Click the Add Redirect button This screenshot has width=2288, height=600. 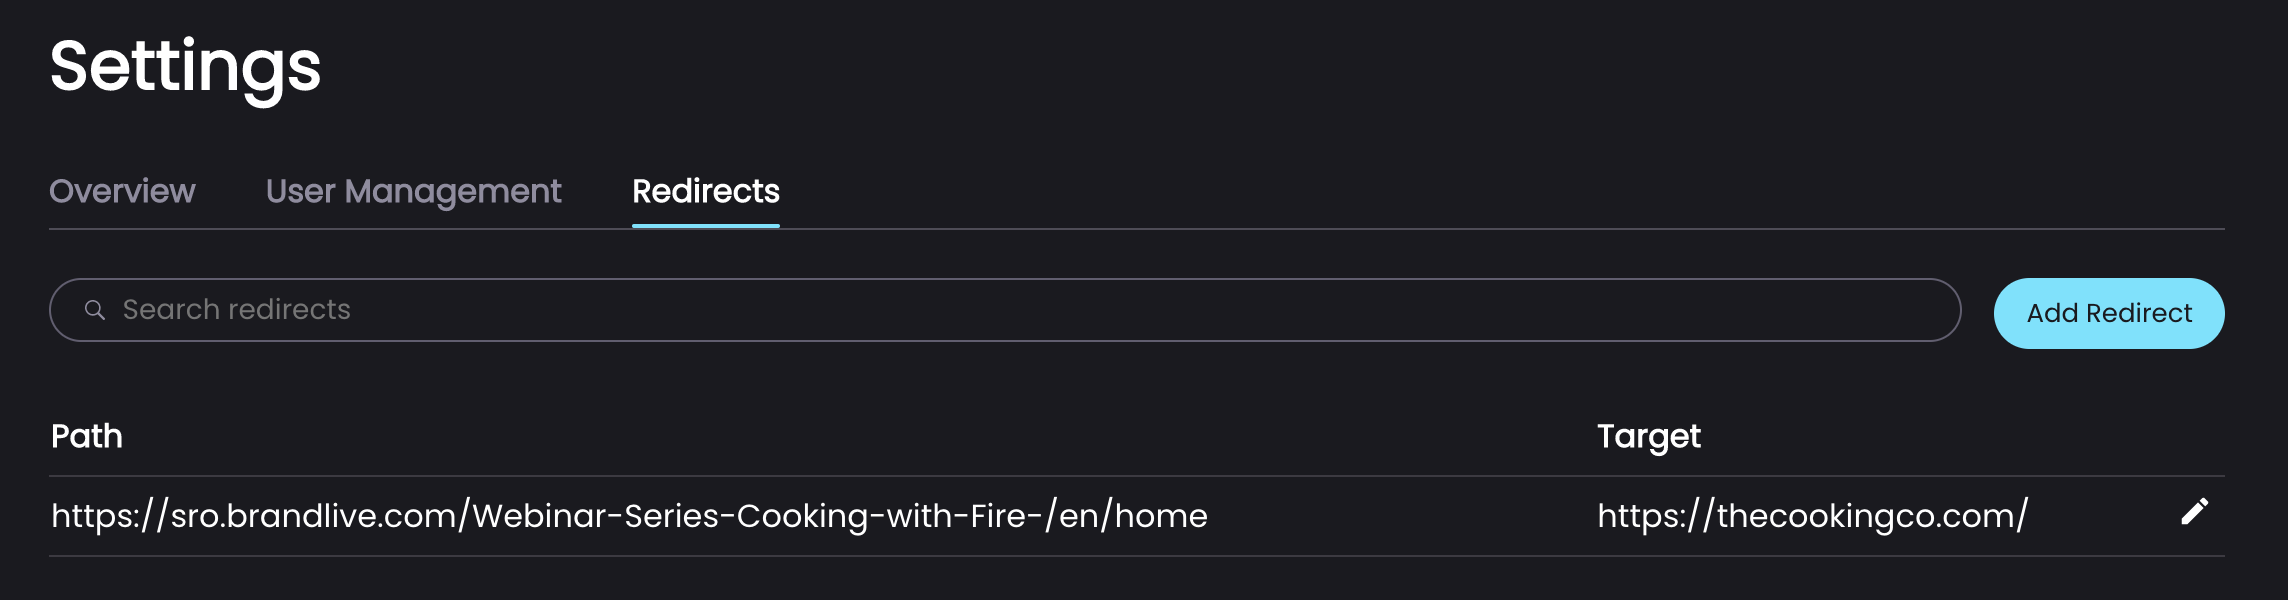2109,313
